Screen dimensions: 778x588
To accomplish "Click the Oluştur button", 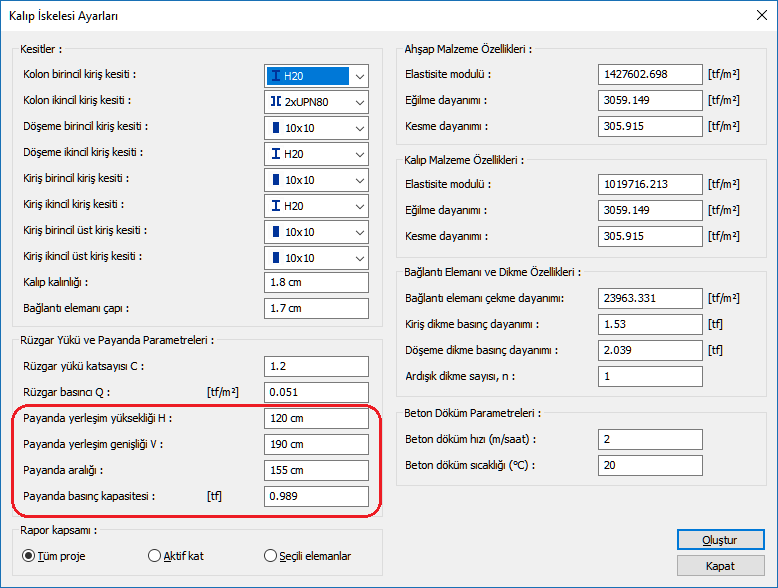I will pyautogui.click(x=719, y=540).
